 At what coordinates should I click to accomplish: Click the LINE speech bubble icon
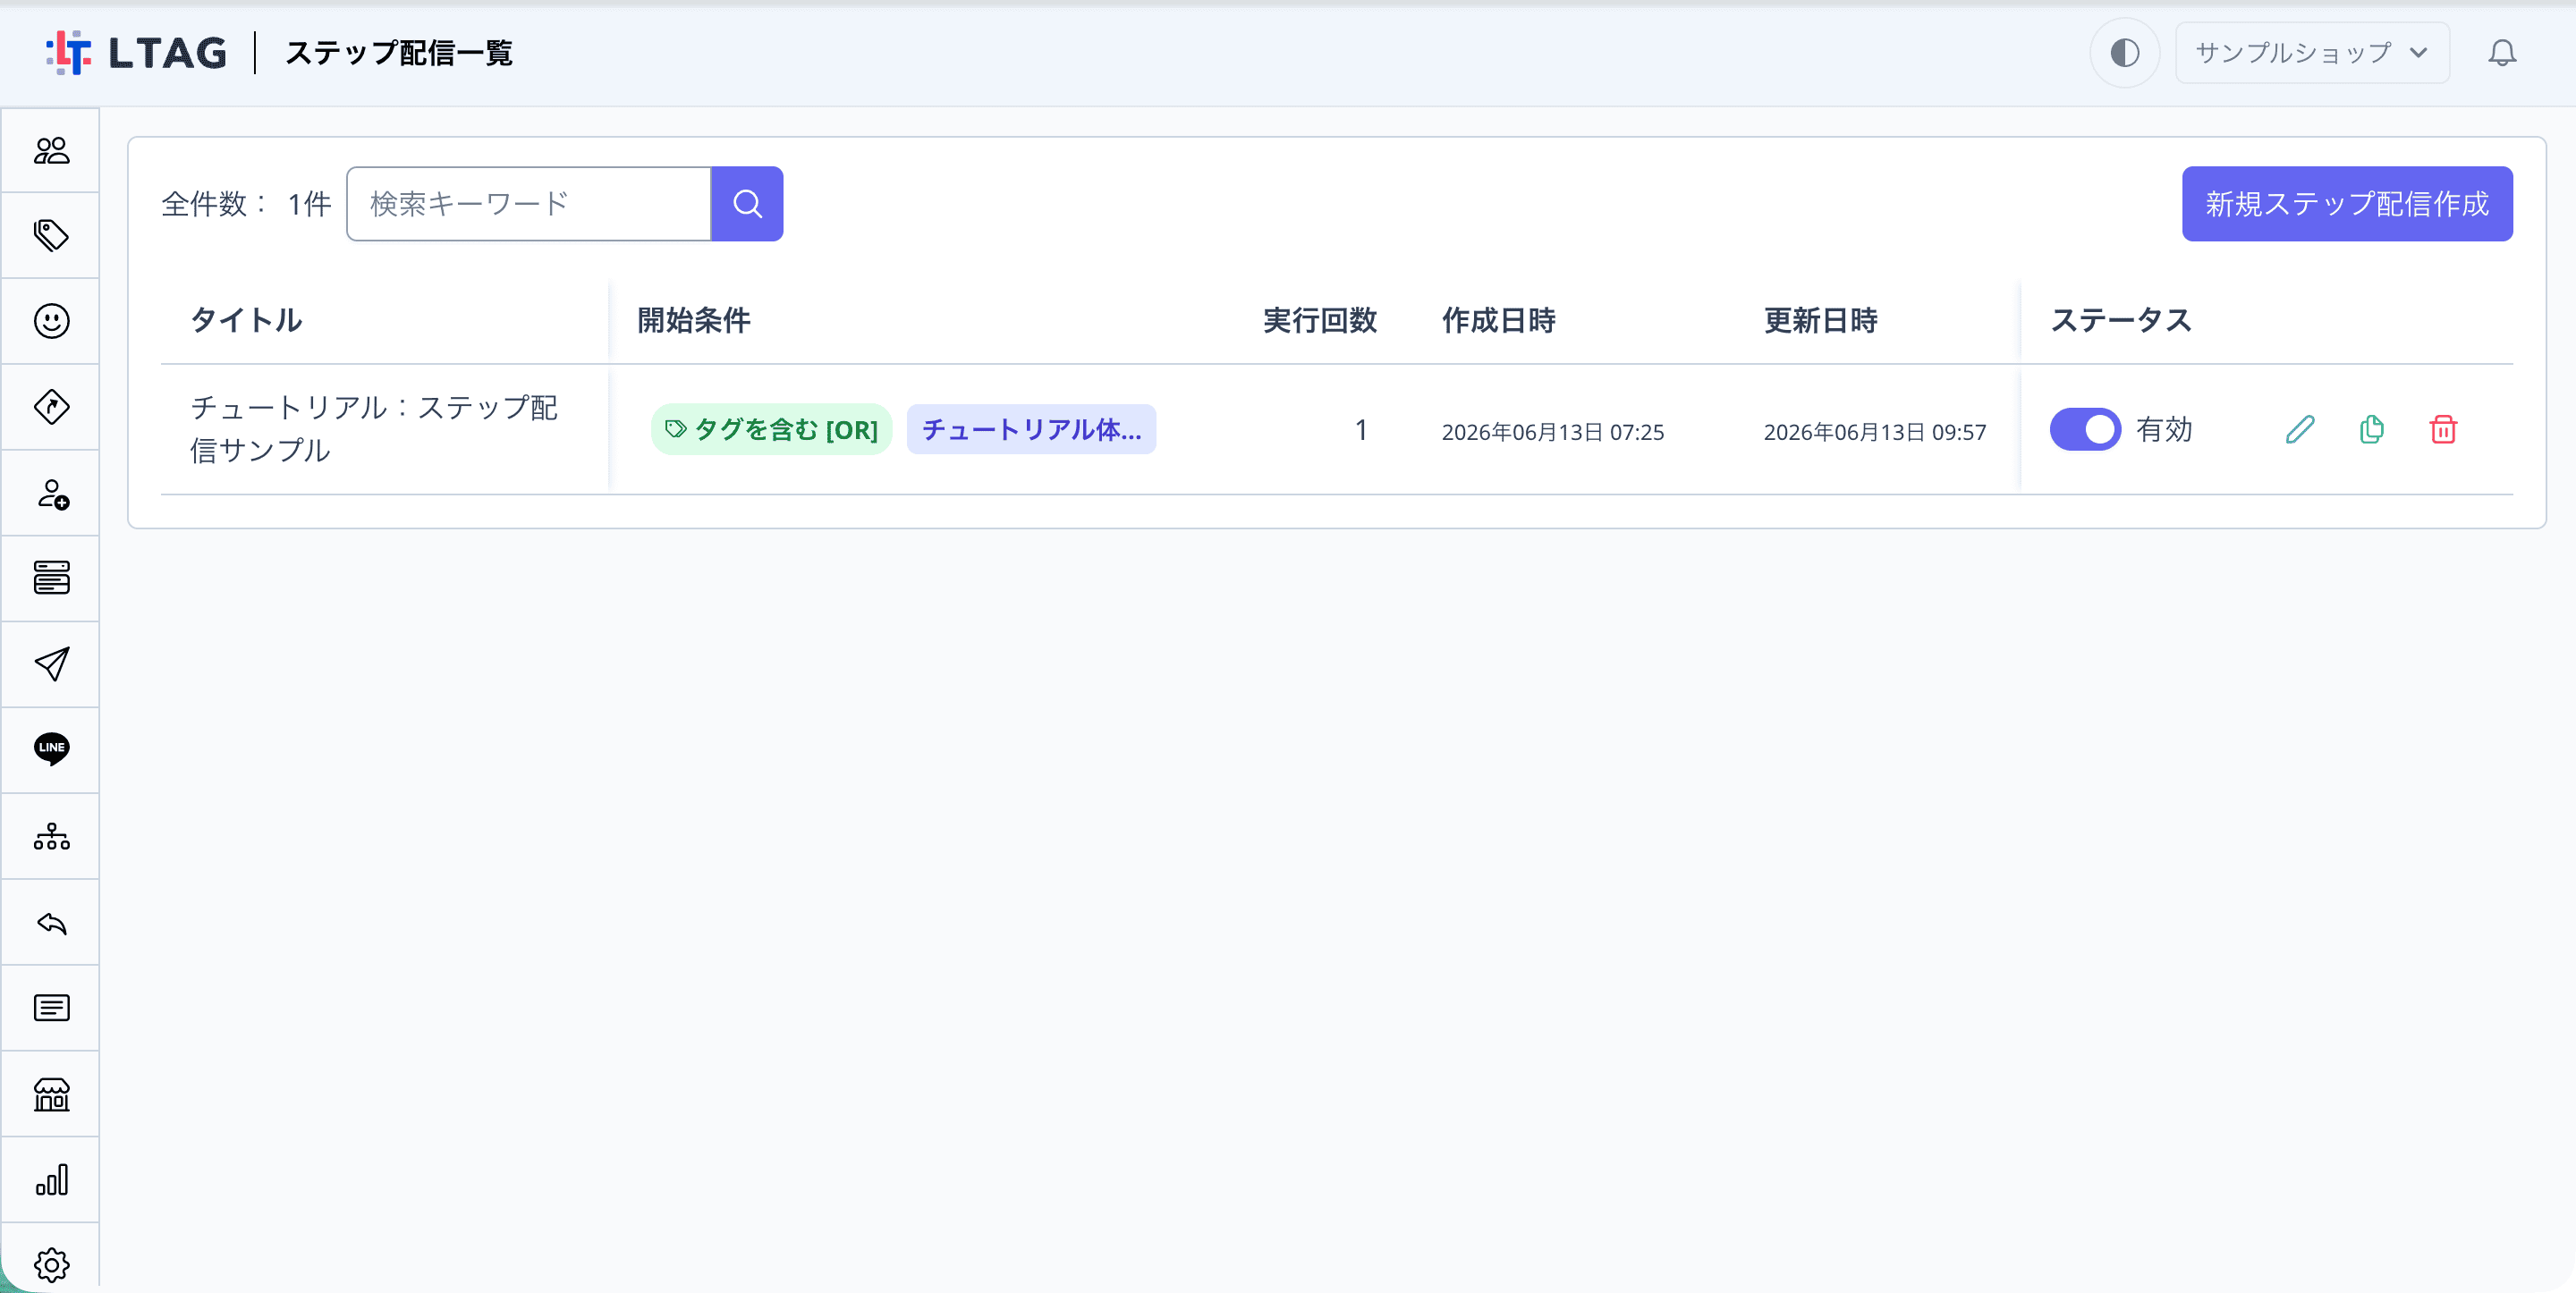coord(51,749)
